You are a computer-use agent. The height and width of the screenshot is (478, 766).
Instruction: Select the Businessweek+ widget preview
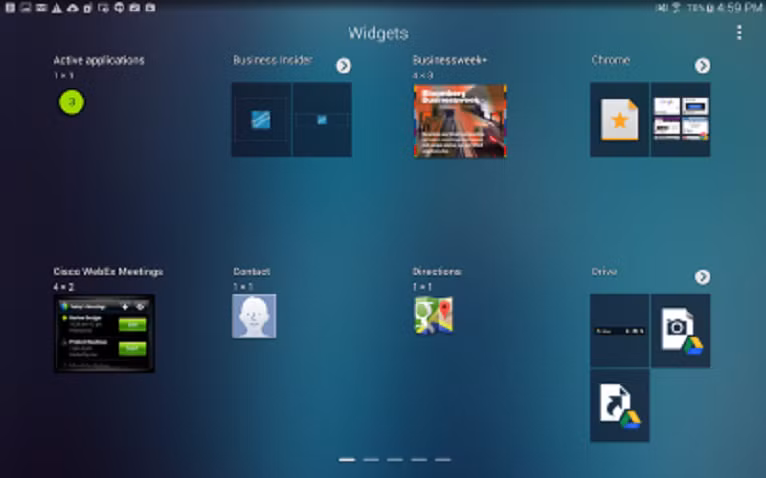click(460, 121)
